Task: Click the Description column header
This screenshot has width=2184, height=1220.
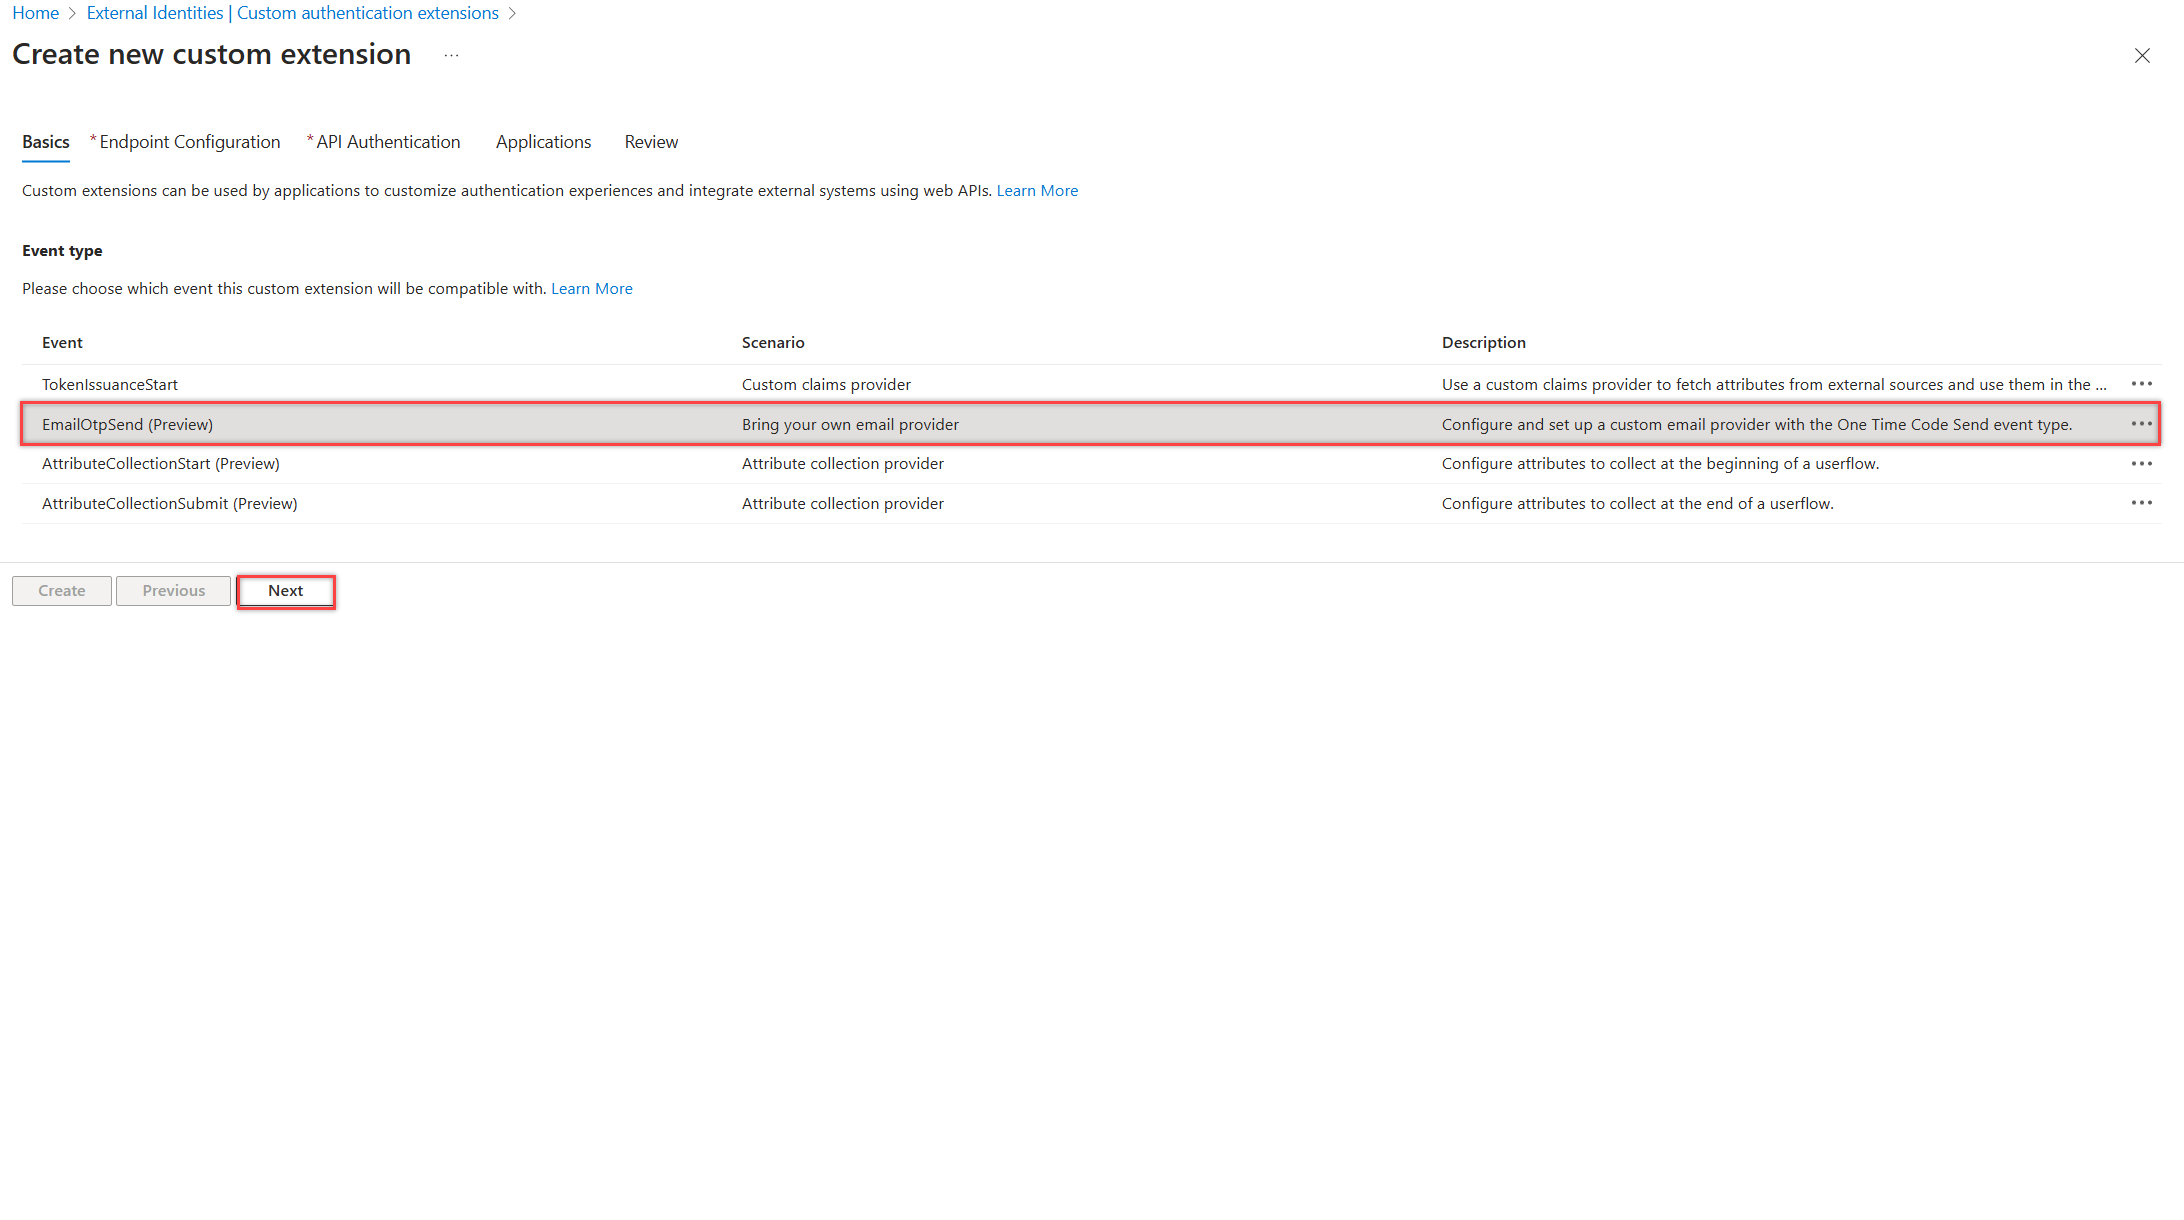Action: (1484, 342)
